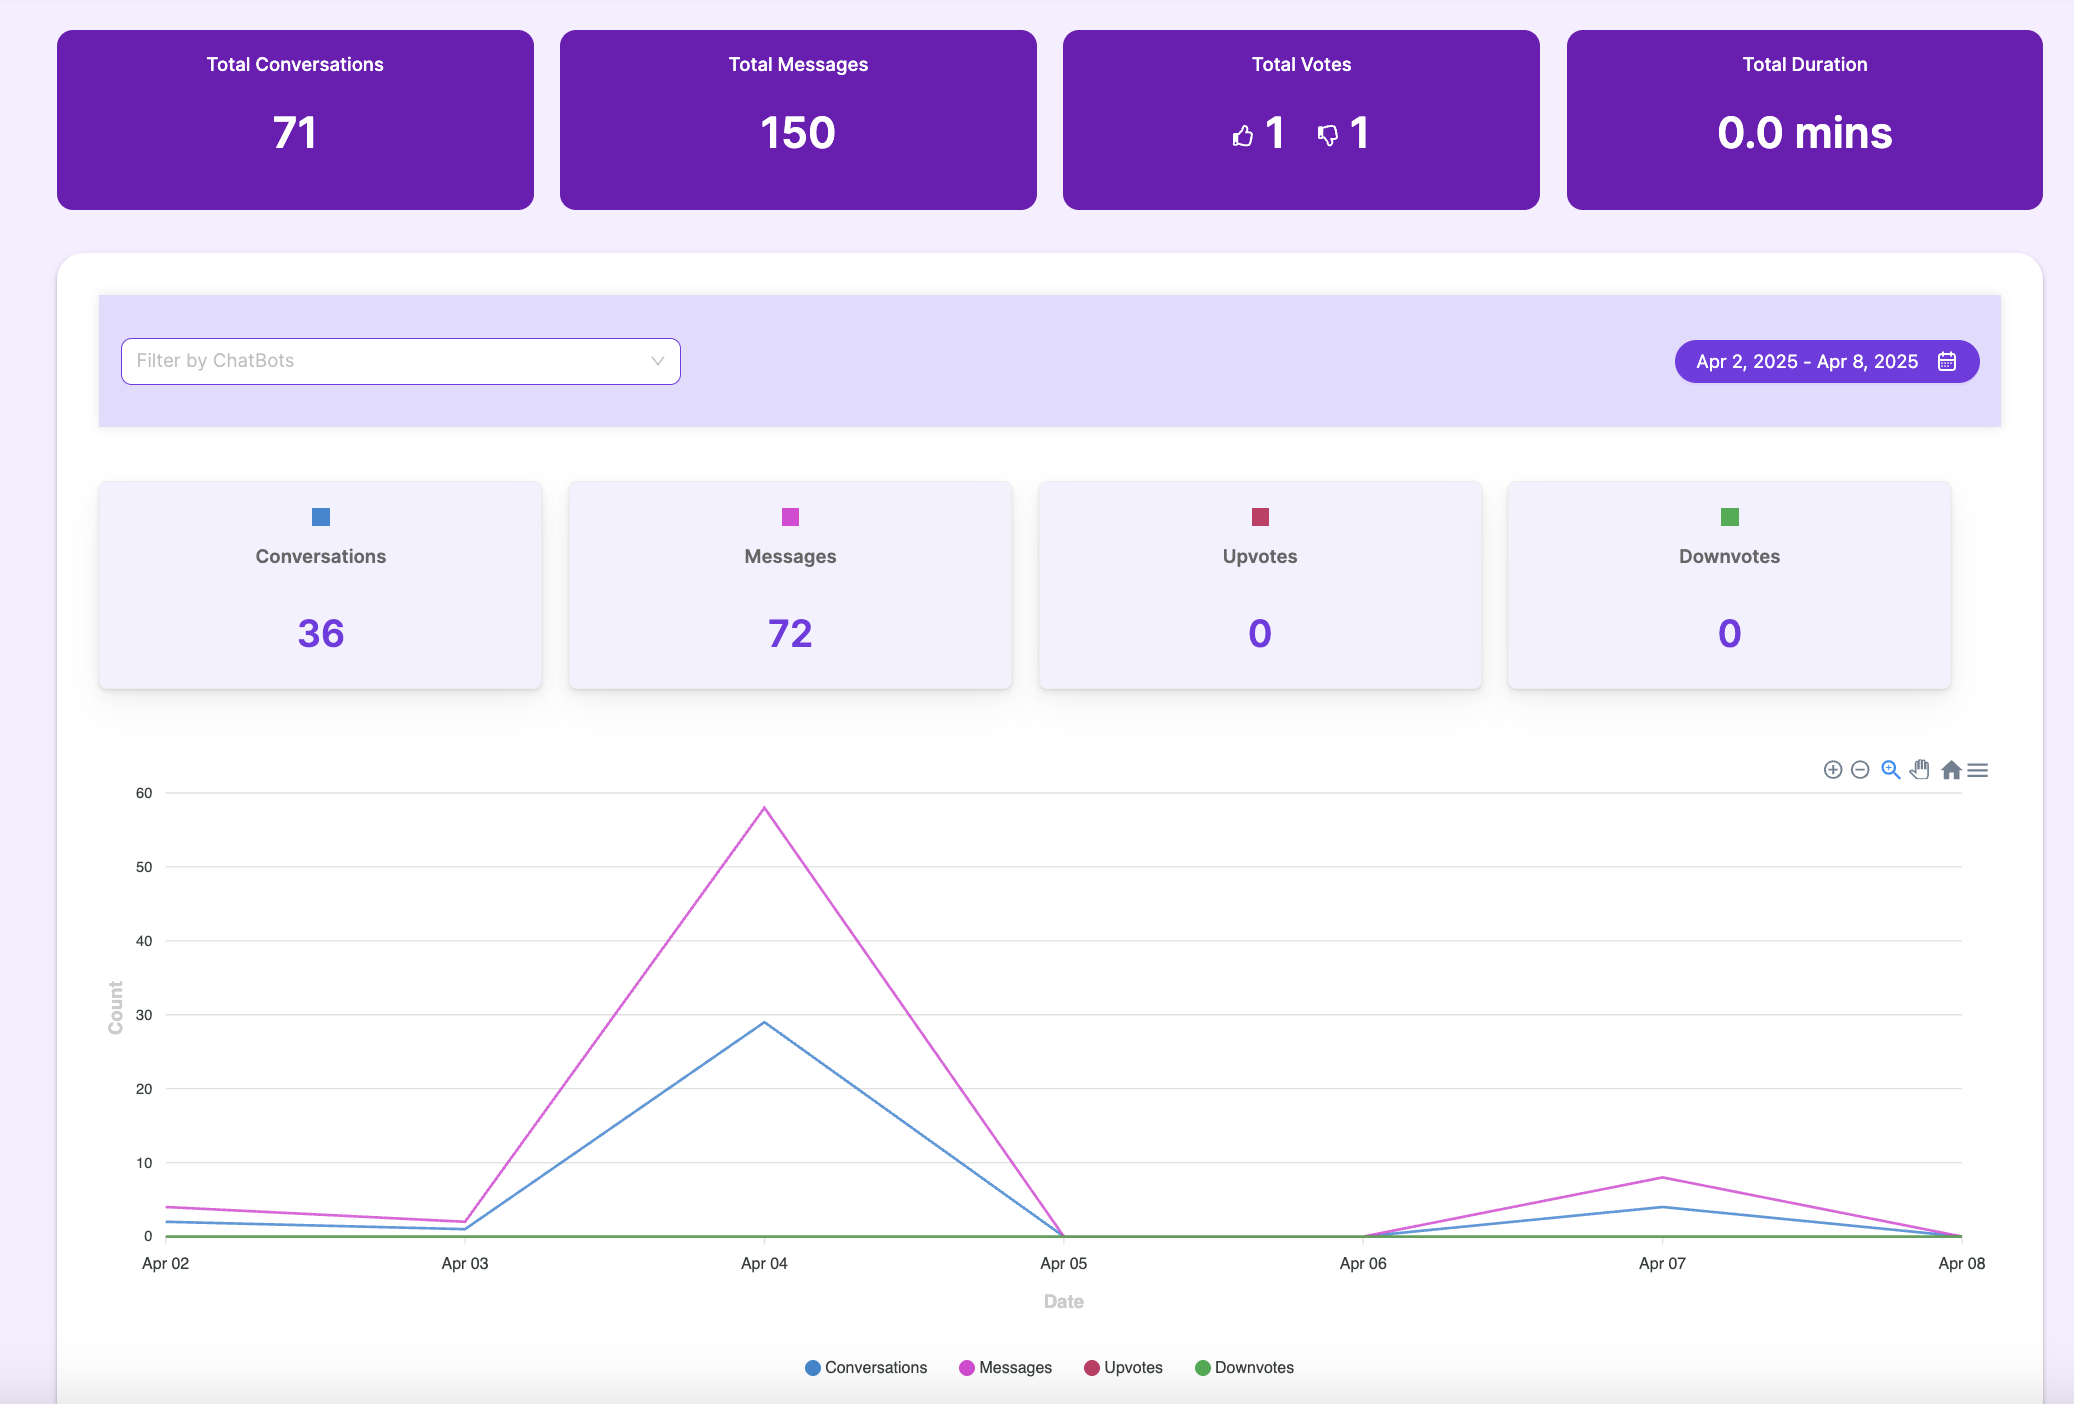2074x1404 pixels.
Task: Click the chart zoom out minus icon
Action: (x=1860, y=770)
